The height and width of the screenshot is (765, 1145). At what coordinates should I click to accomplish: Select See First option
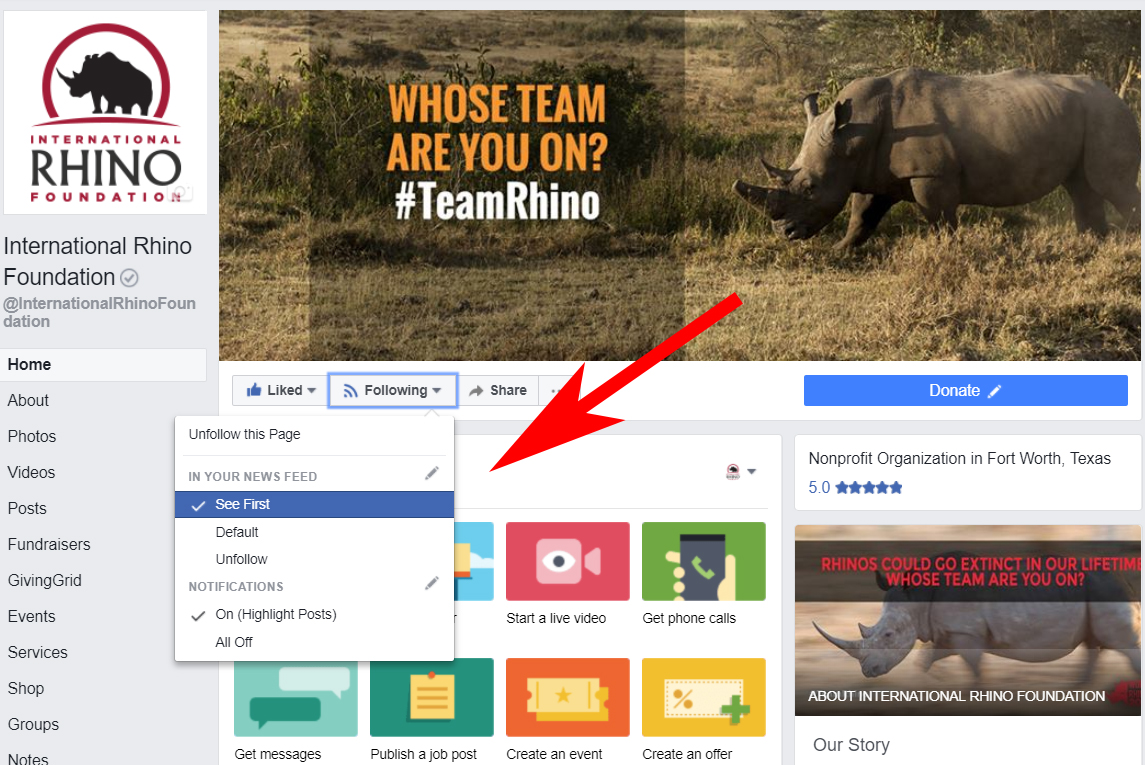click(x=314, y=504)
